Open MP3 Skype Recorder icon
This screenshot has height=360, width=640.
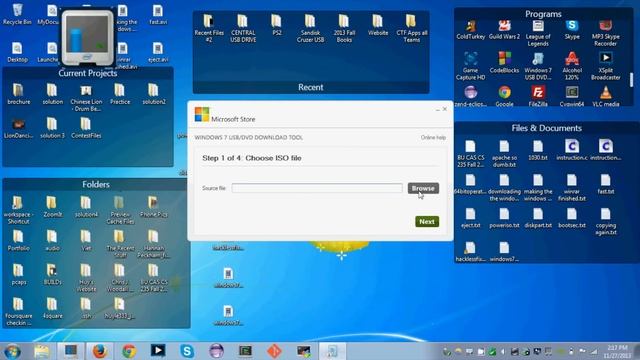[x=606, y=33]
